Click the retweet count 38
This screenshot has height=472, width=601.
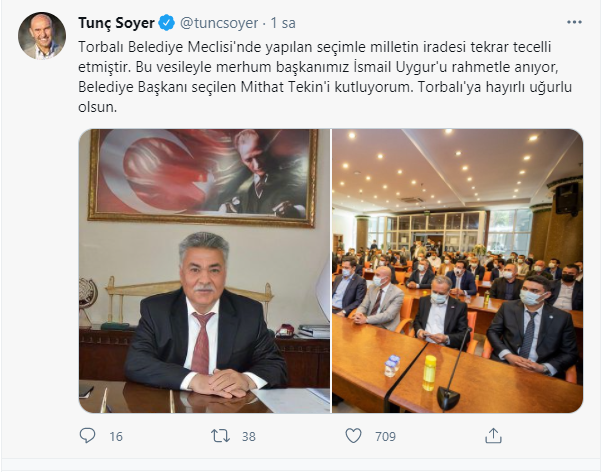(x=249, y=436)
